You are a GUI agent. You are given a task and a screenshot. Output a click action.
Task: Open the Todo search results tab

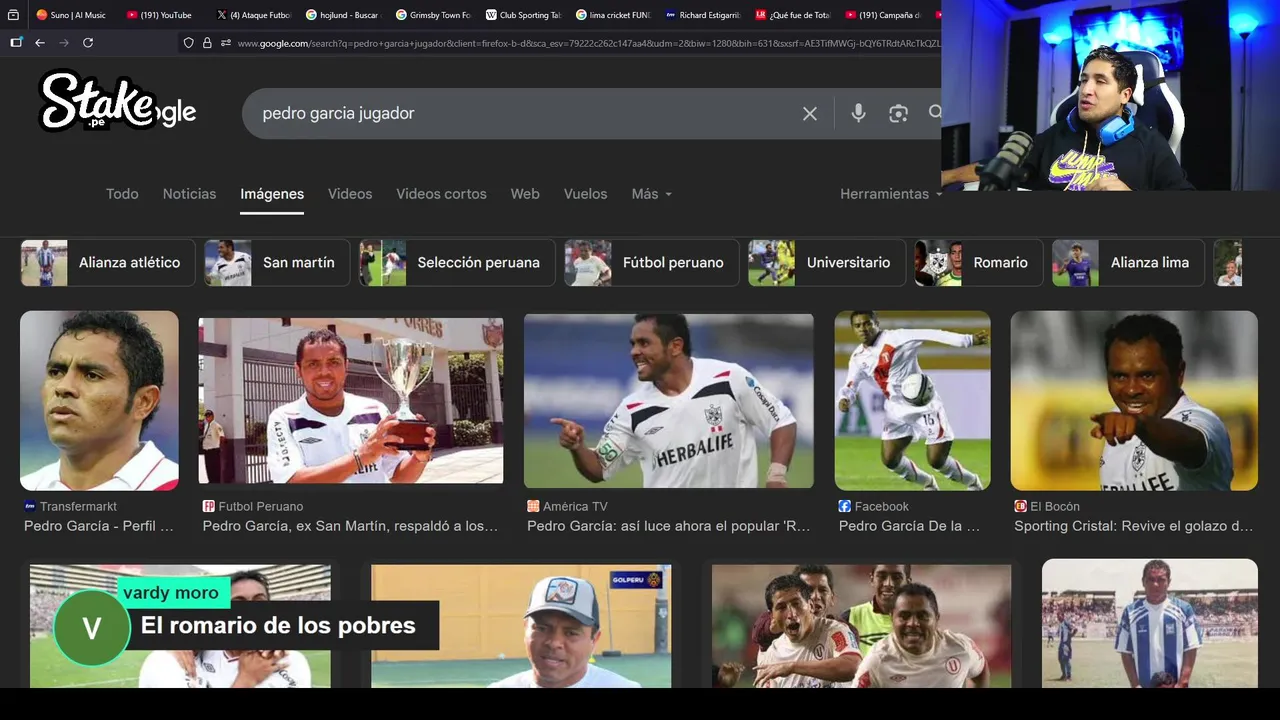[x=122, y=194]
